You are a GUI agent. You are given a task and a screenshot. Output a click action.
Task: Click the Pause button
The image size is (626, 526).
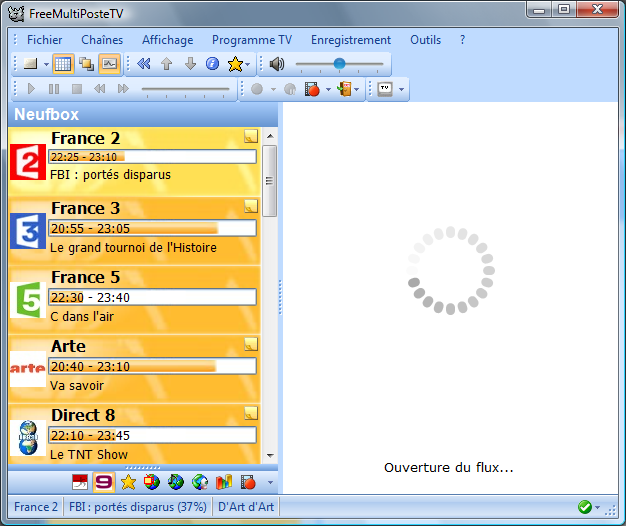[54, 89]
